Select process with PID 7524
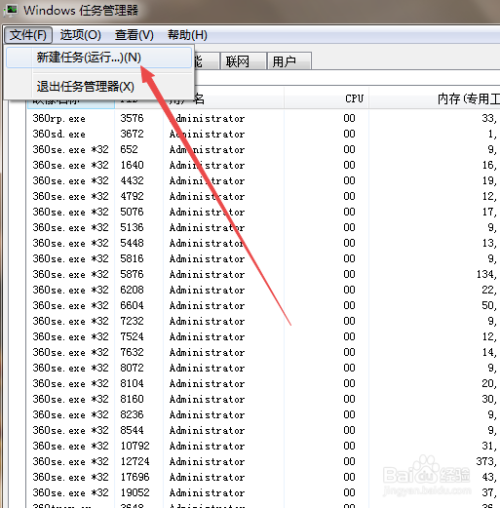 click(263, 337)
